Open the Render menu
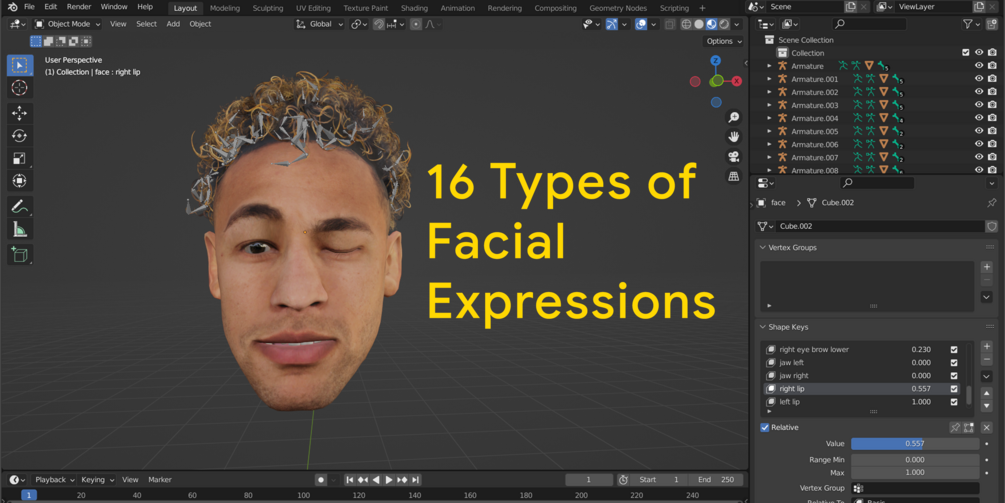Screen dimensions: 1005x503 tap(79, 7)
